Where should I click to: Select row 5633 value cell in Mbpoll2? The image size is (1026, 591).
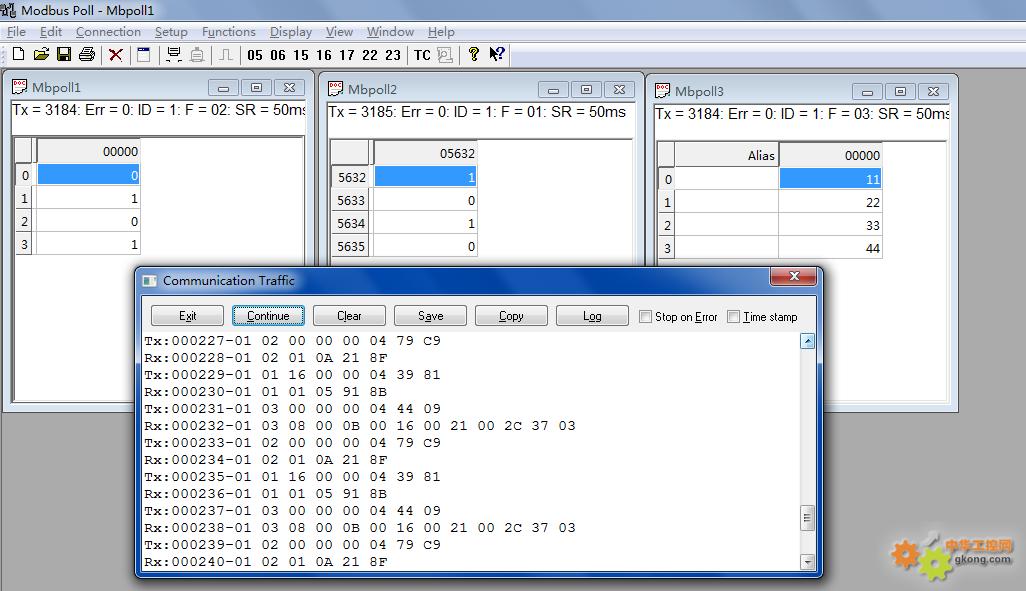pos(425,200)
